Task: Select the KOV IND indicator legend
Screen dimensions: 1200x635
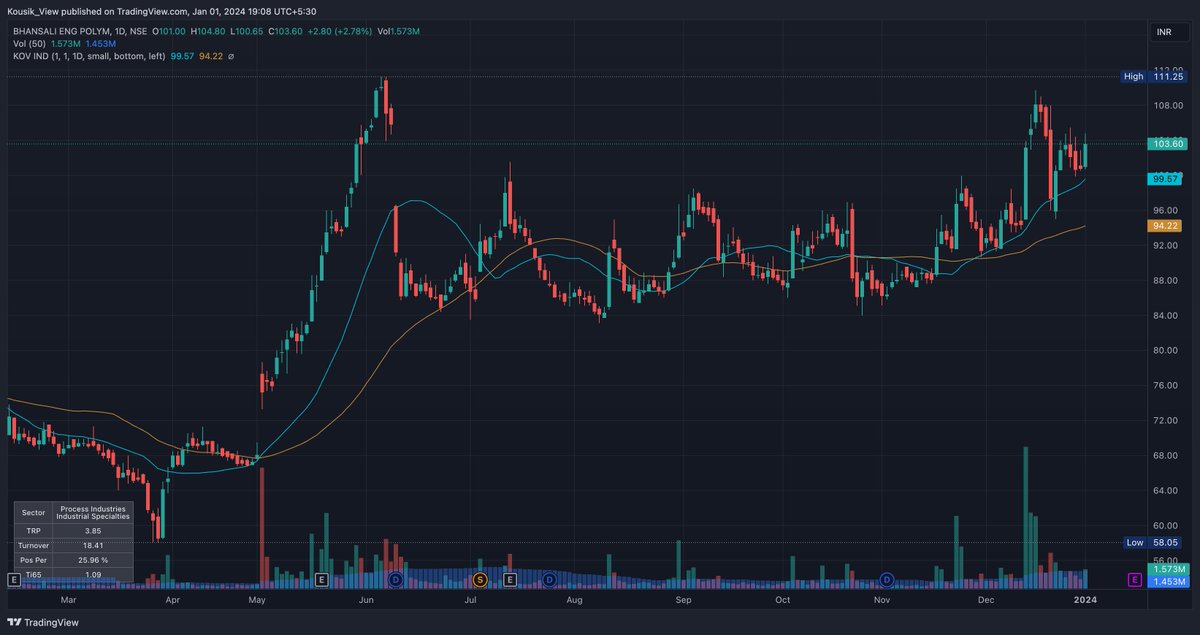Action: pyautogui.click(x=88, y=57)
